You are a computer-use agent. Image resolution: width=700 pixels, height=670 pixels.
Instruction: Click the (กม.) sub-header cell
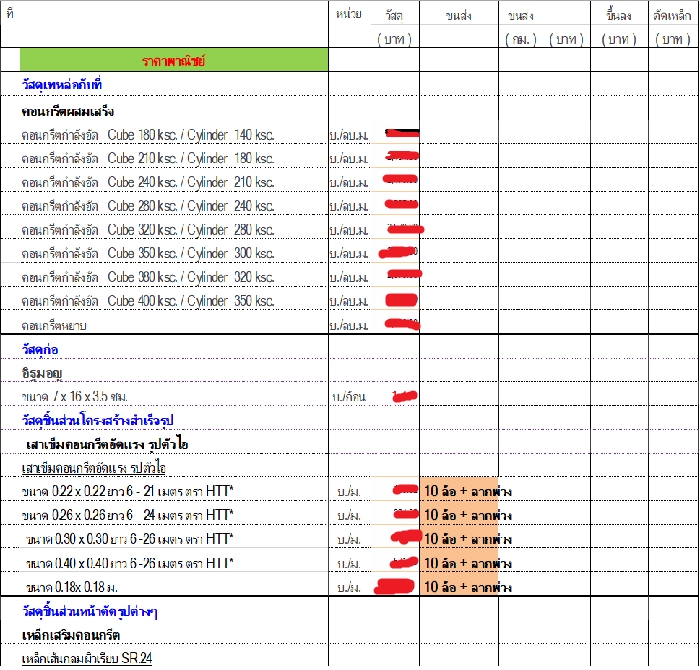click(521, 39)
